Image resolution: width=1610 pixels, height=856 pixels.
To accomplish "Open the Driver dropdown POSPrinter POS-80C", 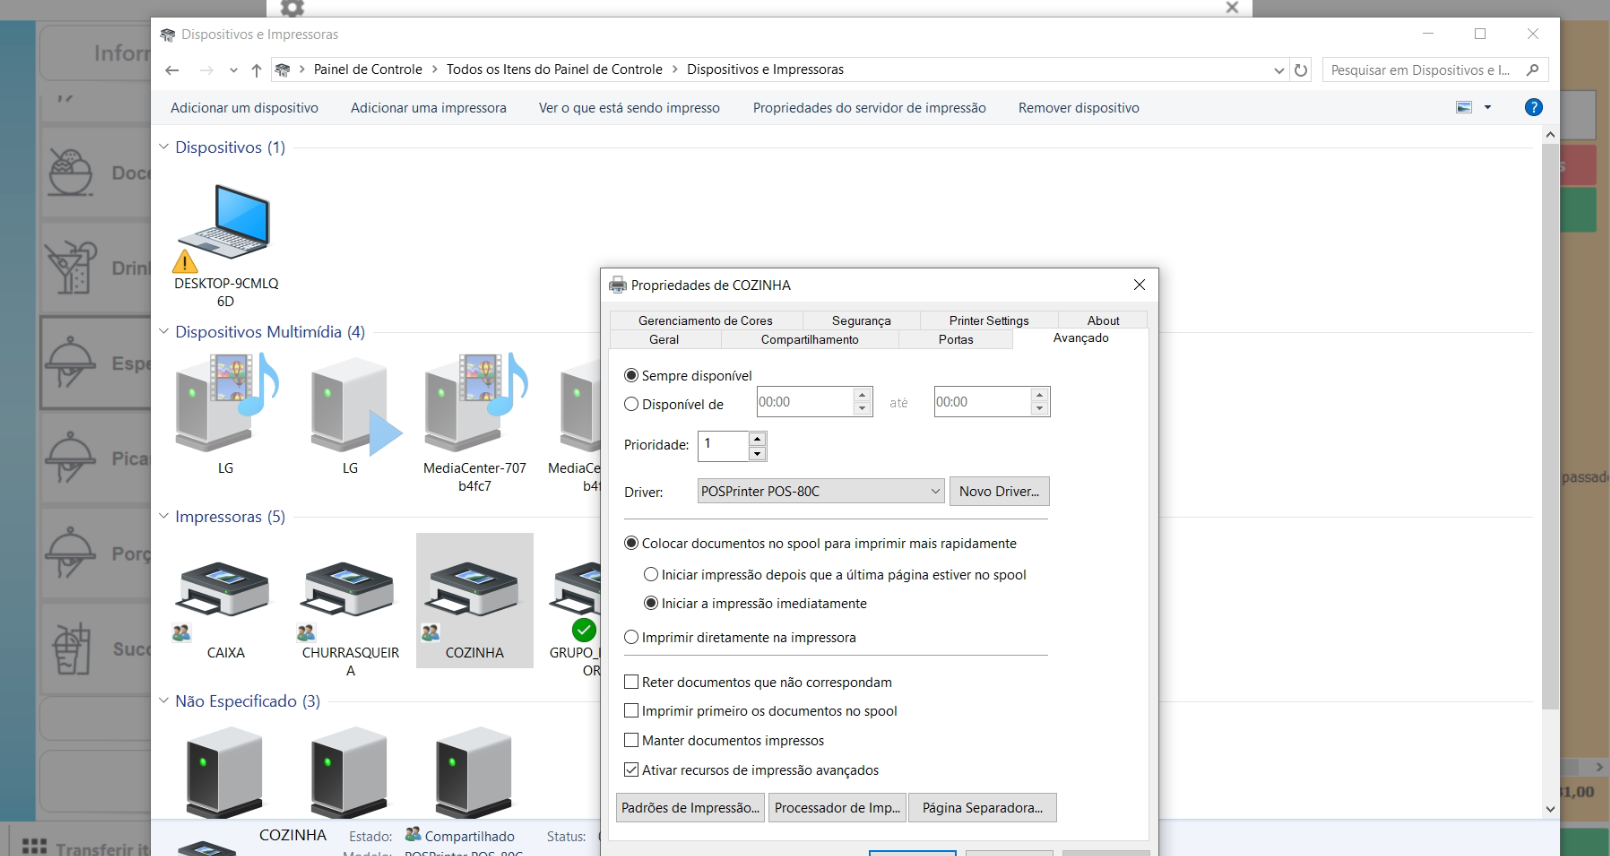I will (x=821, y=492).
